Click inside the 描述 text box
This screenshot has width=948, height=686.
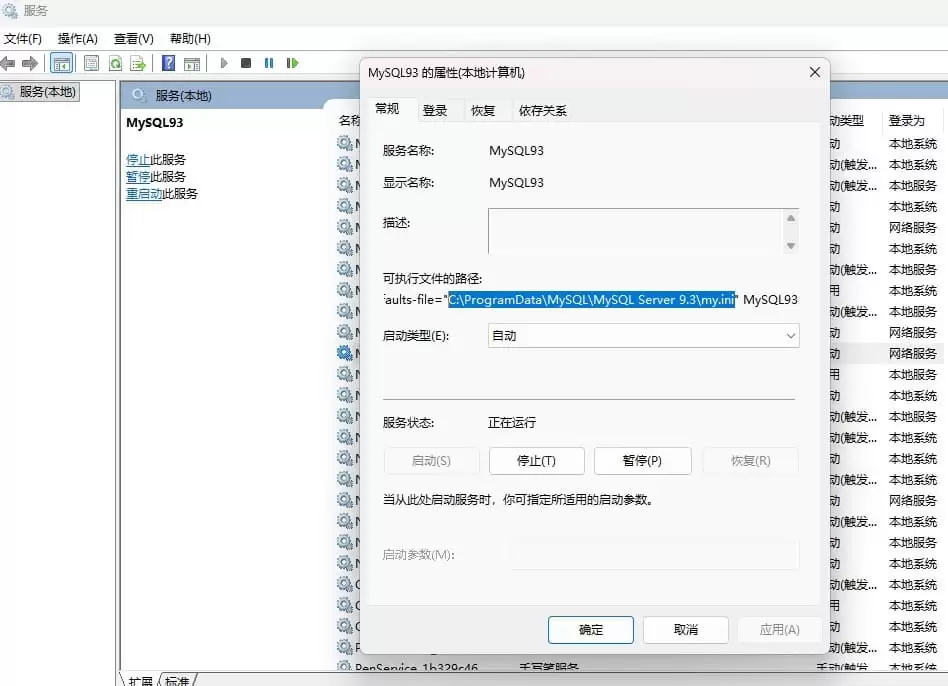[635, 231]
